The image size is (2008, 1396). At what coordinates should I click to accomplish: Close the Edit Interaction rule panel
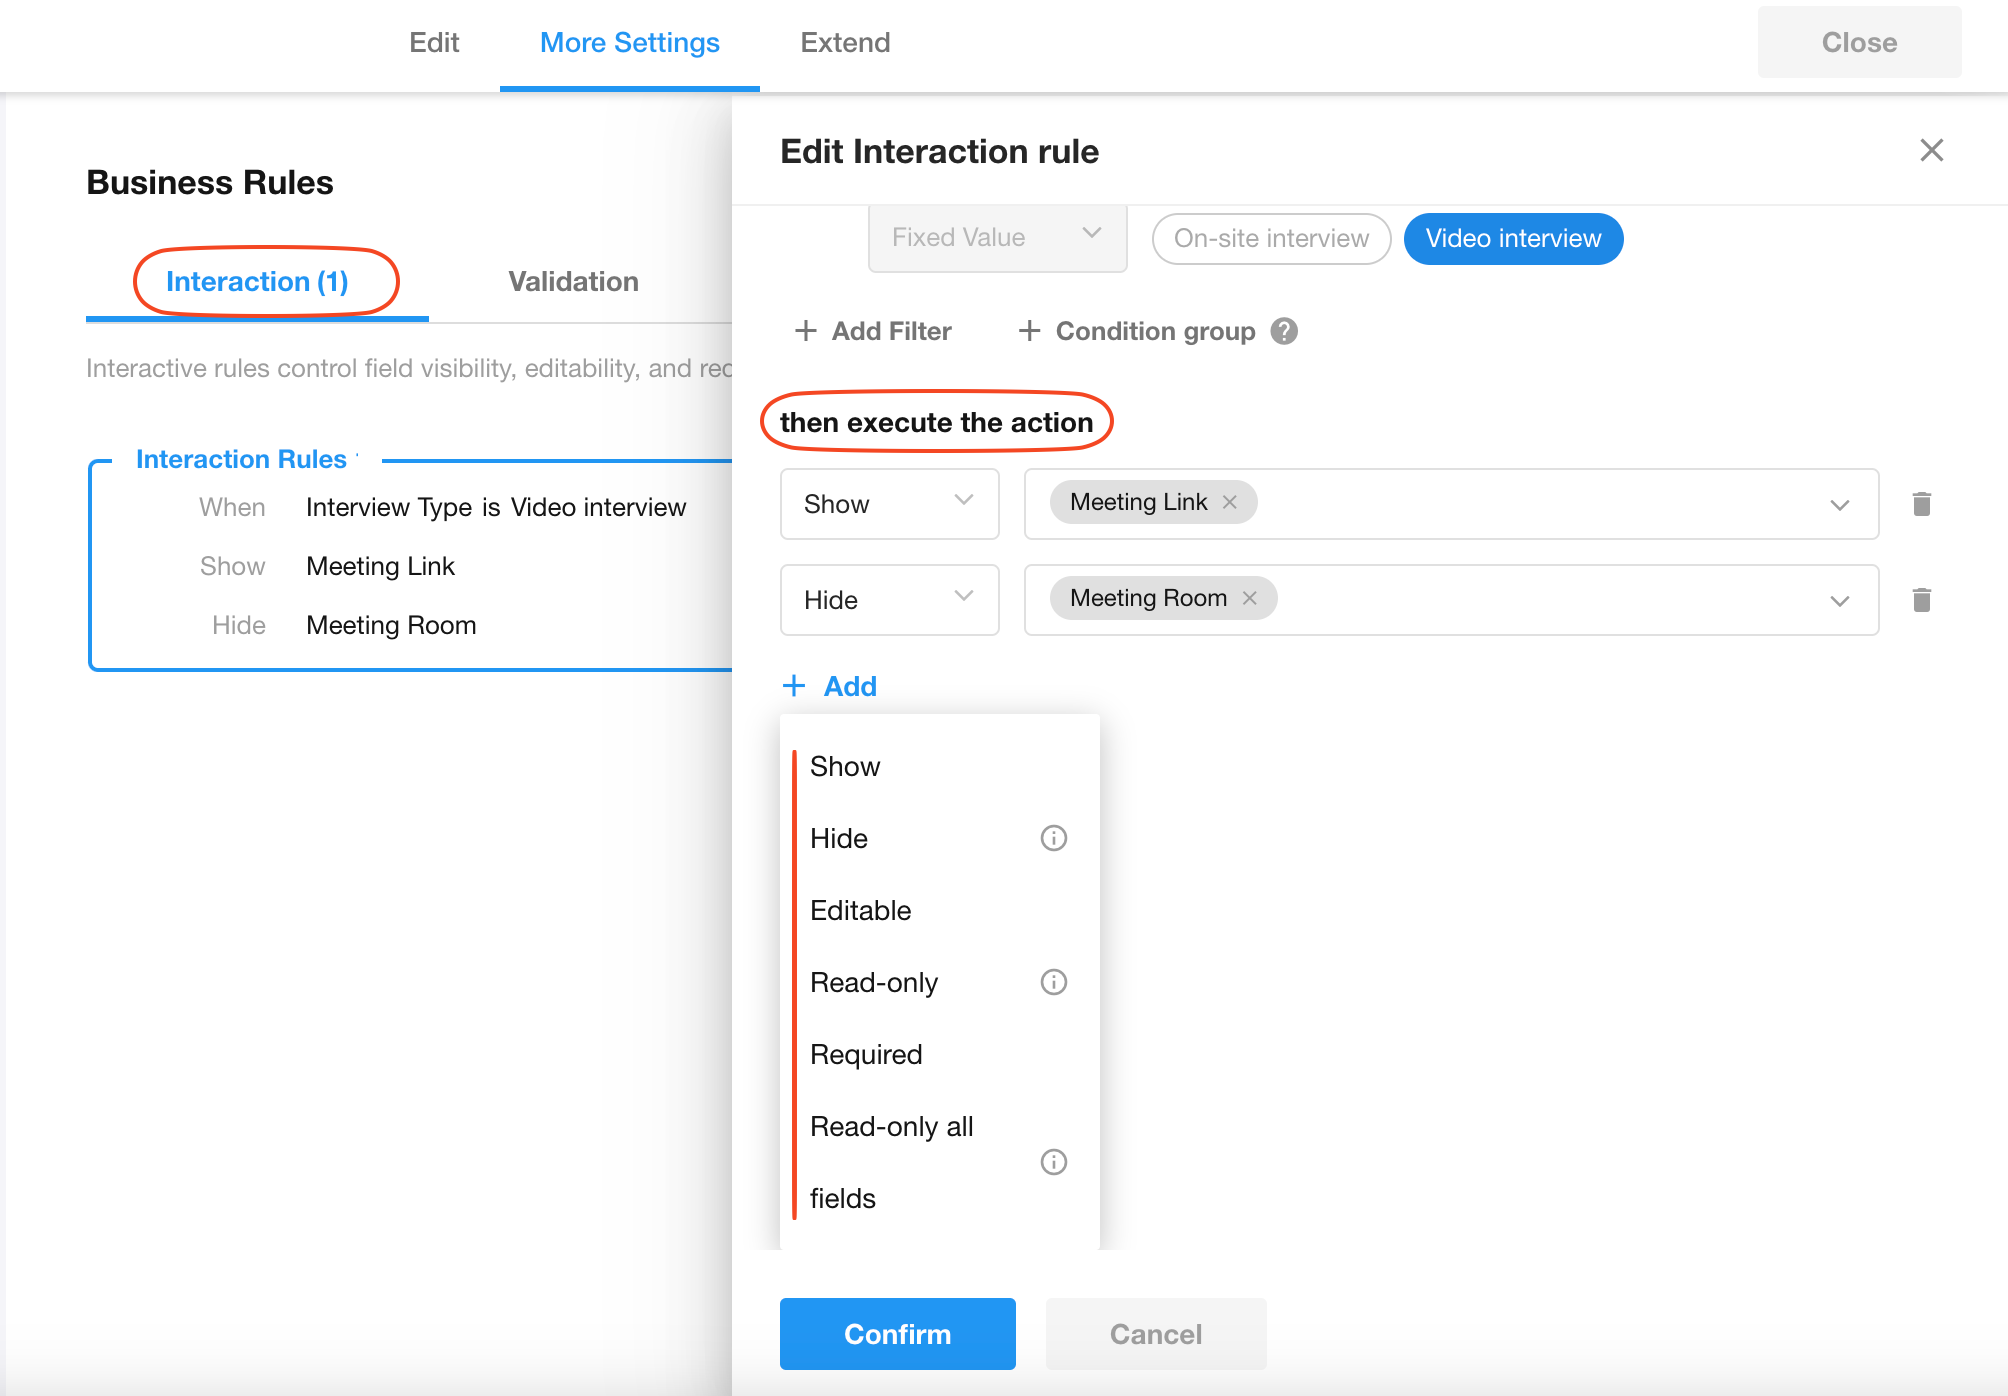click(x=1931, y=150)
